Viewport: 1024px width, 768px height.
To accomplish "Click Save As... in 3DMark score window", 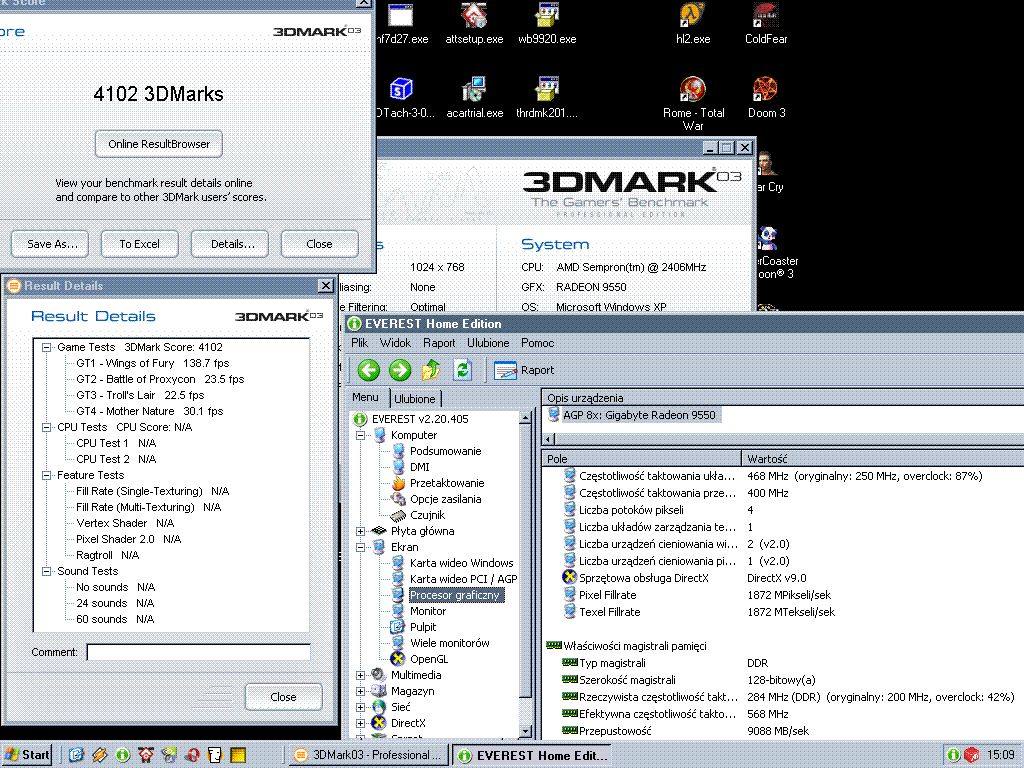I will tap(50, 244).
